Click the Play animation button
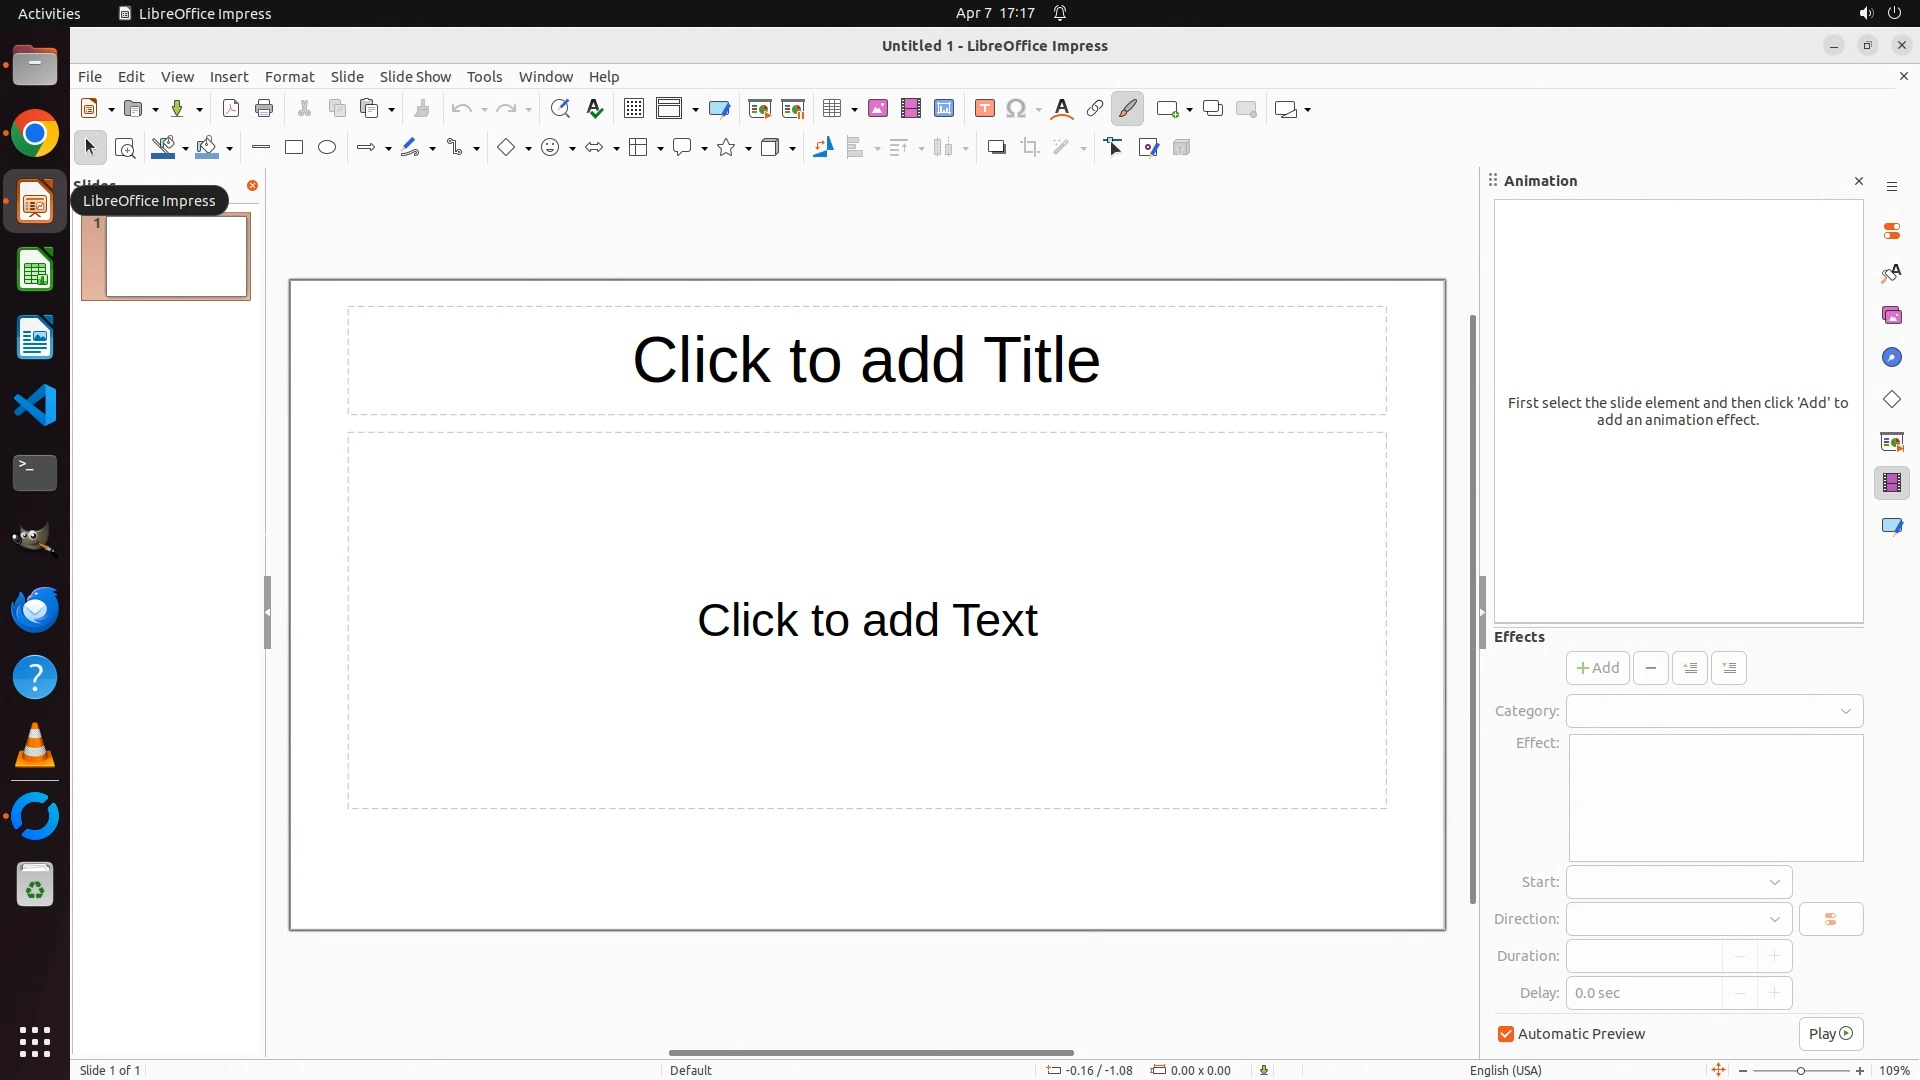The width and height of the screenshot is (1920, 1080). (x=1830, y=1034)
